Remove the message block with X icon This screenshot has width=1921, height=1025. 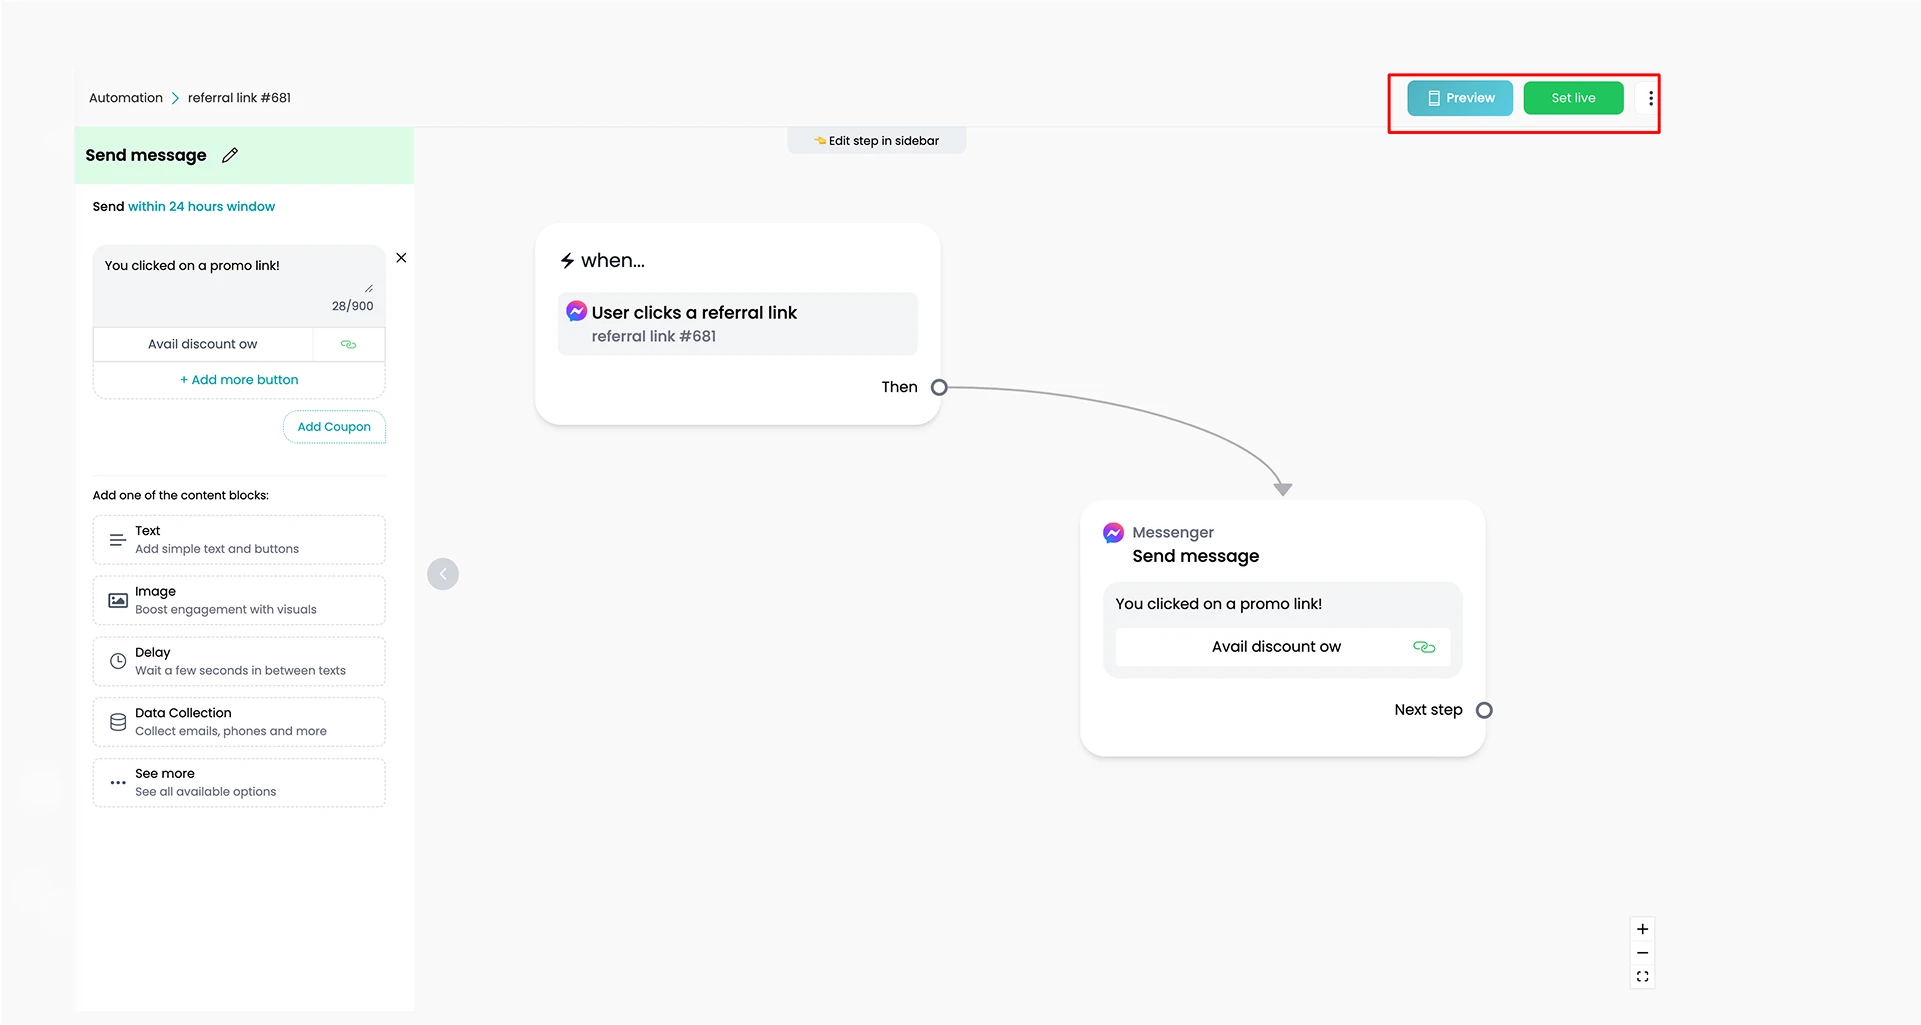click(x=401, y=258)
